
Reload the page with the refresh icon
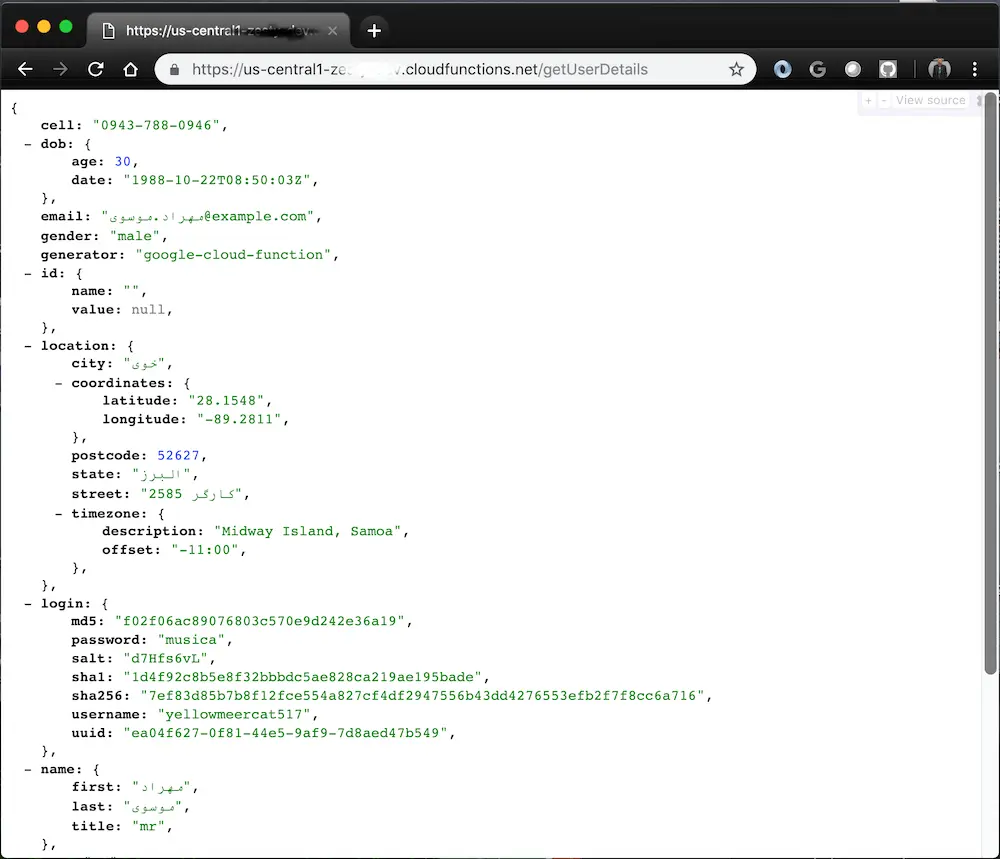tap(95, 69)
